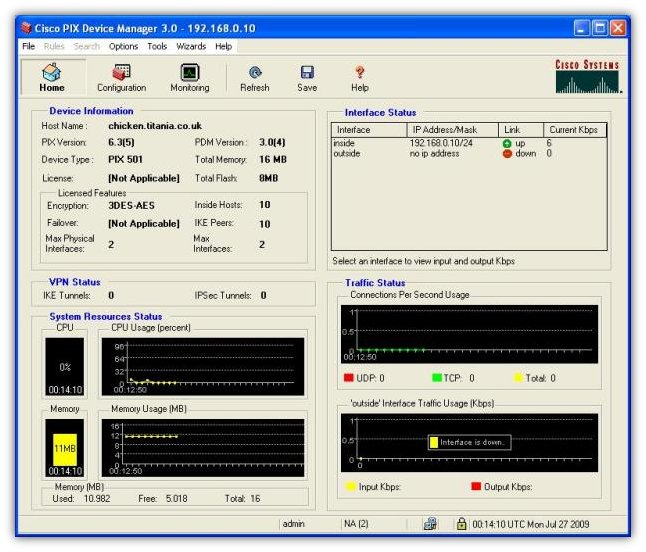Screen dimensions: 646x552
Task: Click the PDM Version value 3.0(4)
Action: tap(272, 143)
